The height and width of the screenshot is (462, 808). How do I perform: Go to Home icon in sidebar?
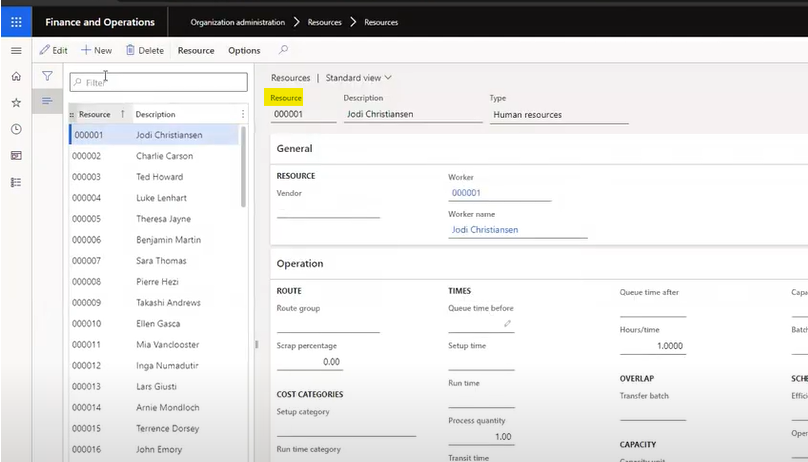[x=16, y=76]
